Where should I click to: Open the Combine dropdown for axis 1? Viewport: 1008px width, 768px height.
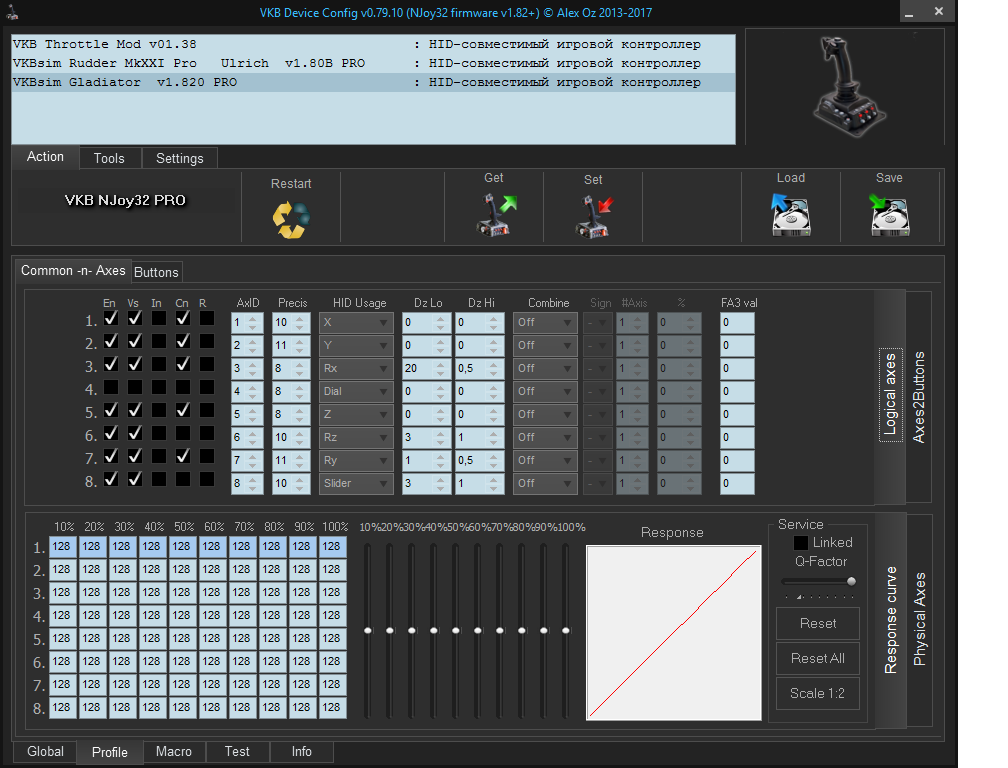pos(545,323)
